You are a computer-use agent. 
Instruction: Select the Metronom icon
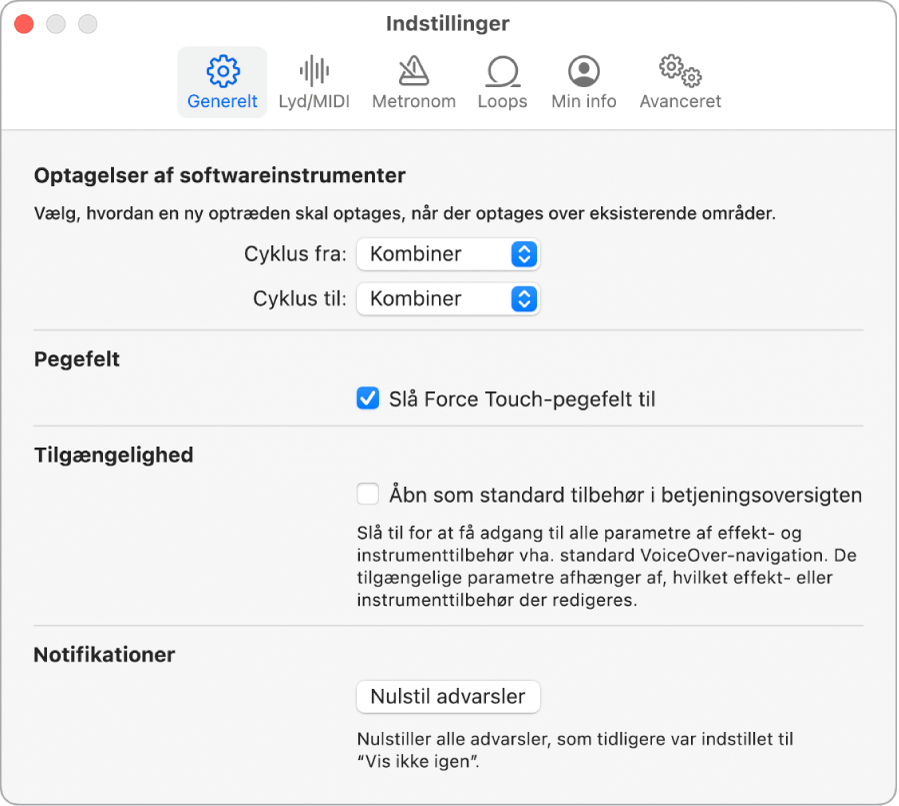coord(413,71)
